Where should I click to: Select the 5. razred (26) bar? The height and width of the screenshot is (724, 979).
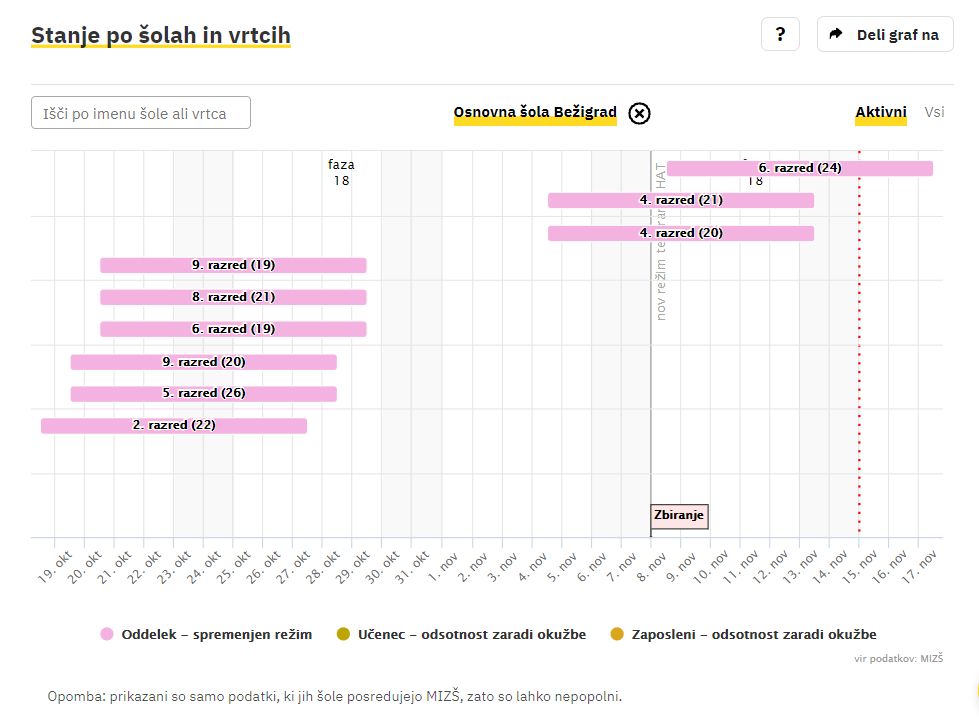point(203,393)
